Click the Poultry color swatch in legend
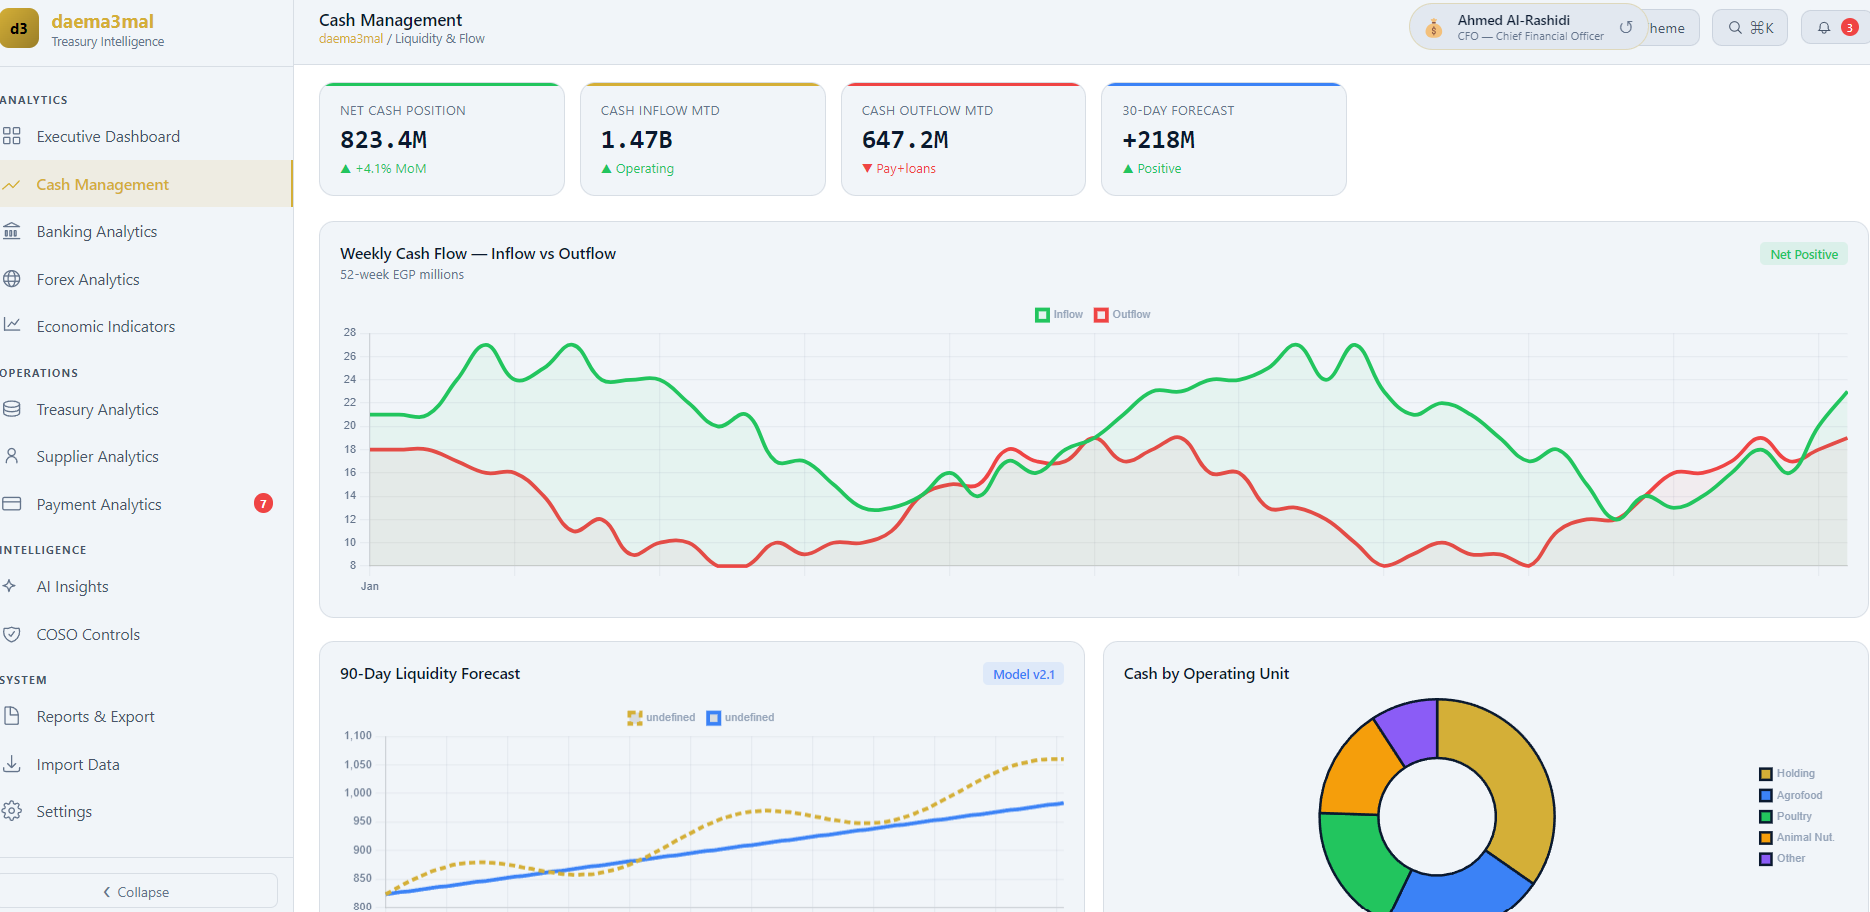Viewport: 1870px width, 912px height. coord(1766,817)
